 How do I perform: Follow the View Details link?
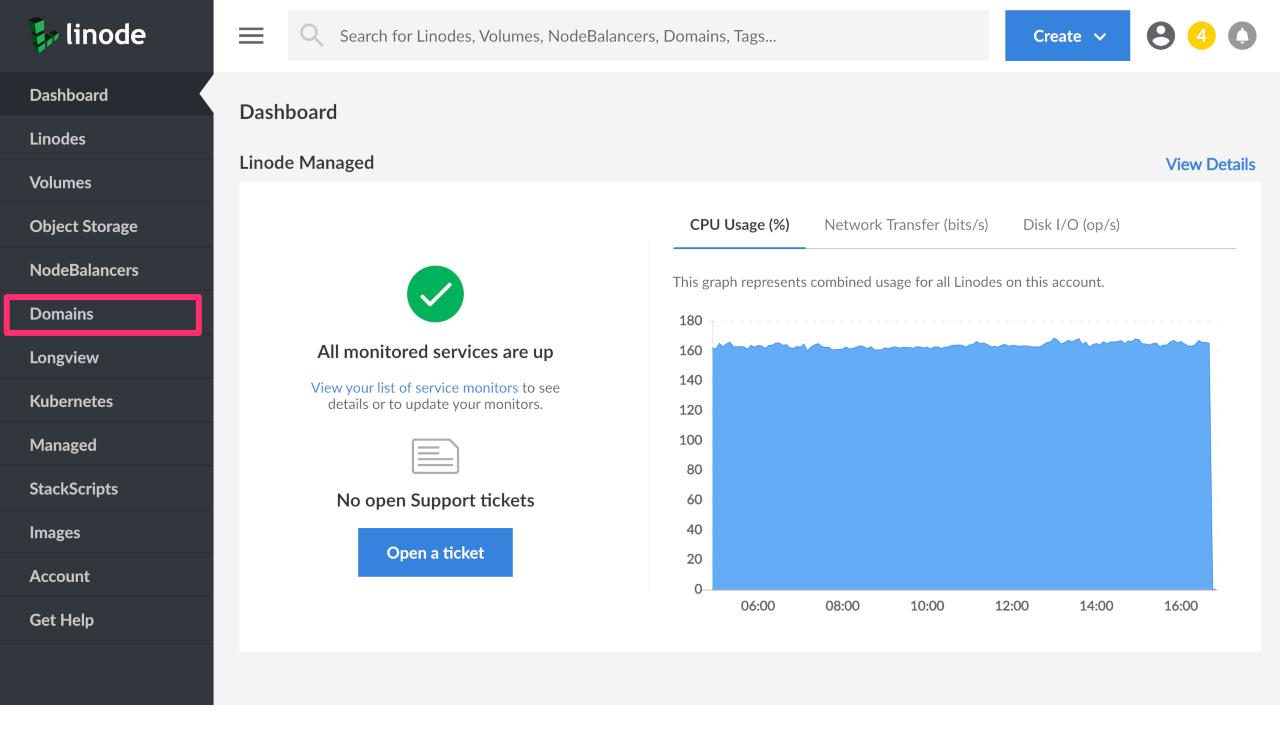[x=1210, y=164]
